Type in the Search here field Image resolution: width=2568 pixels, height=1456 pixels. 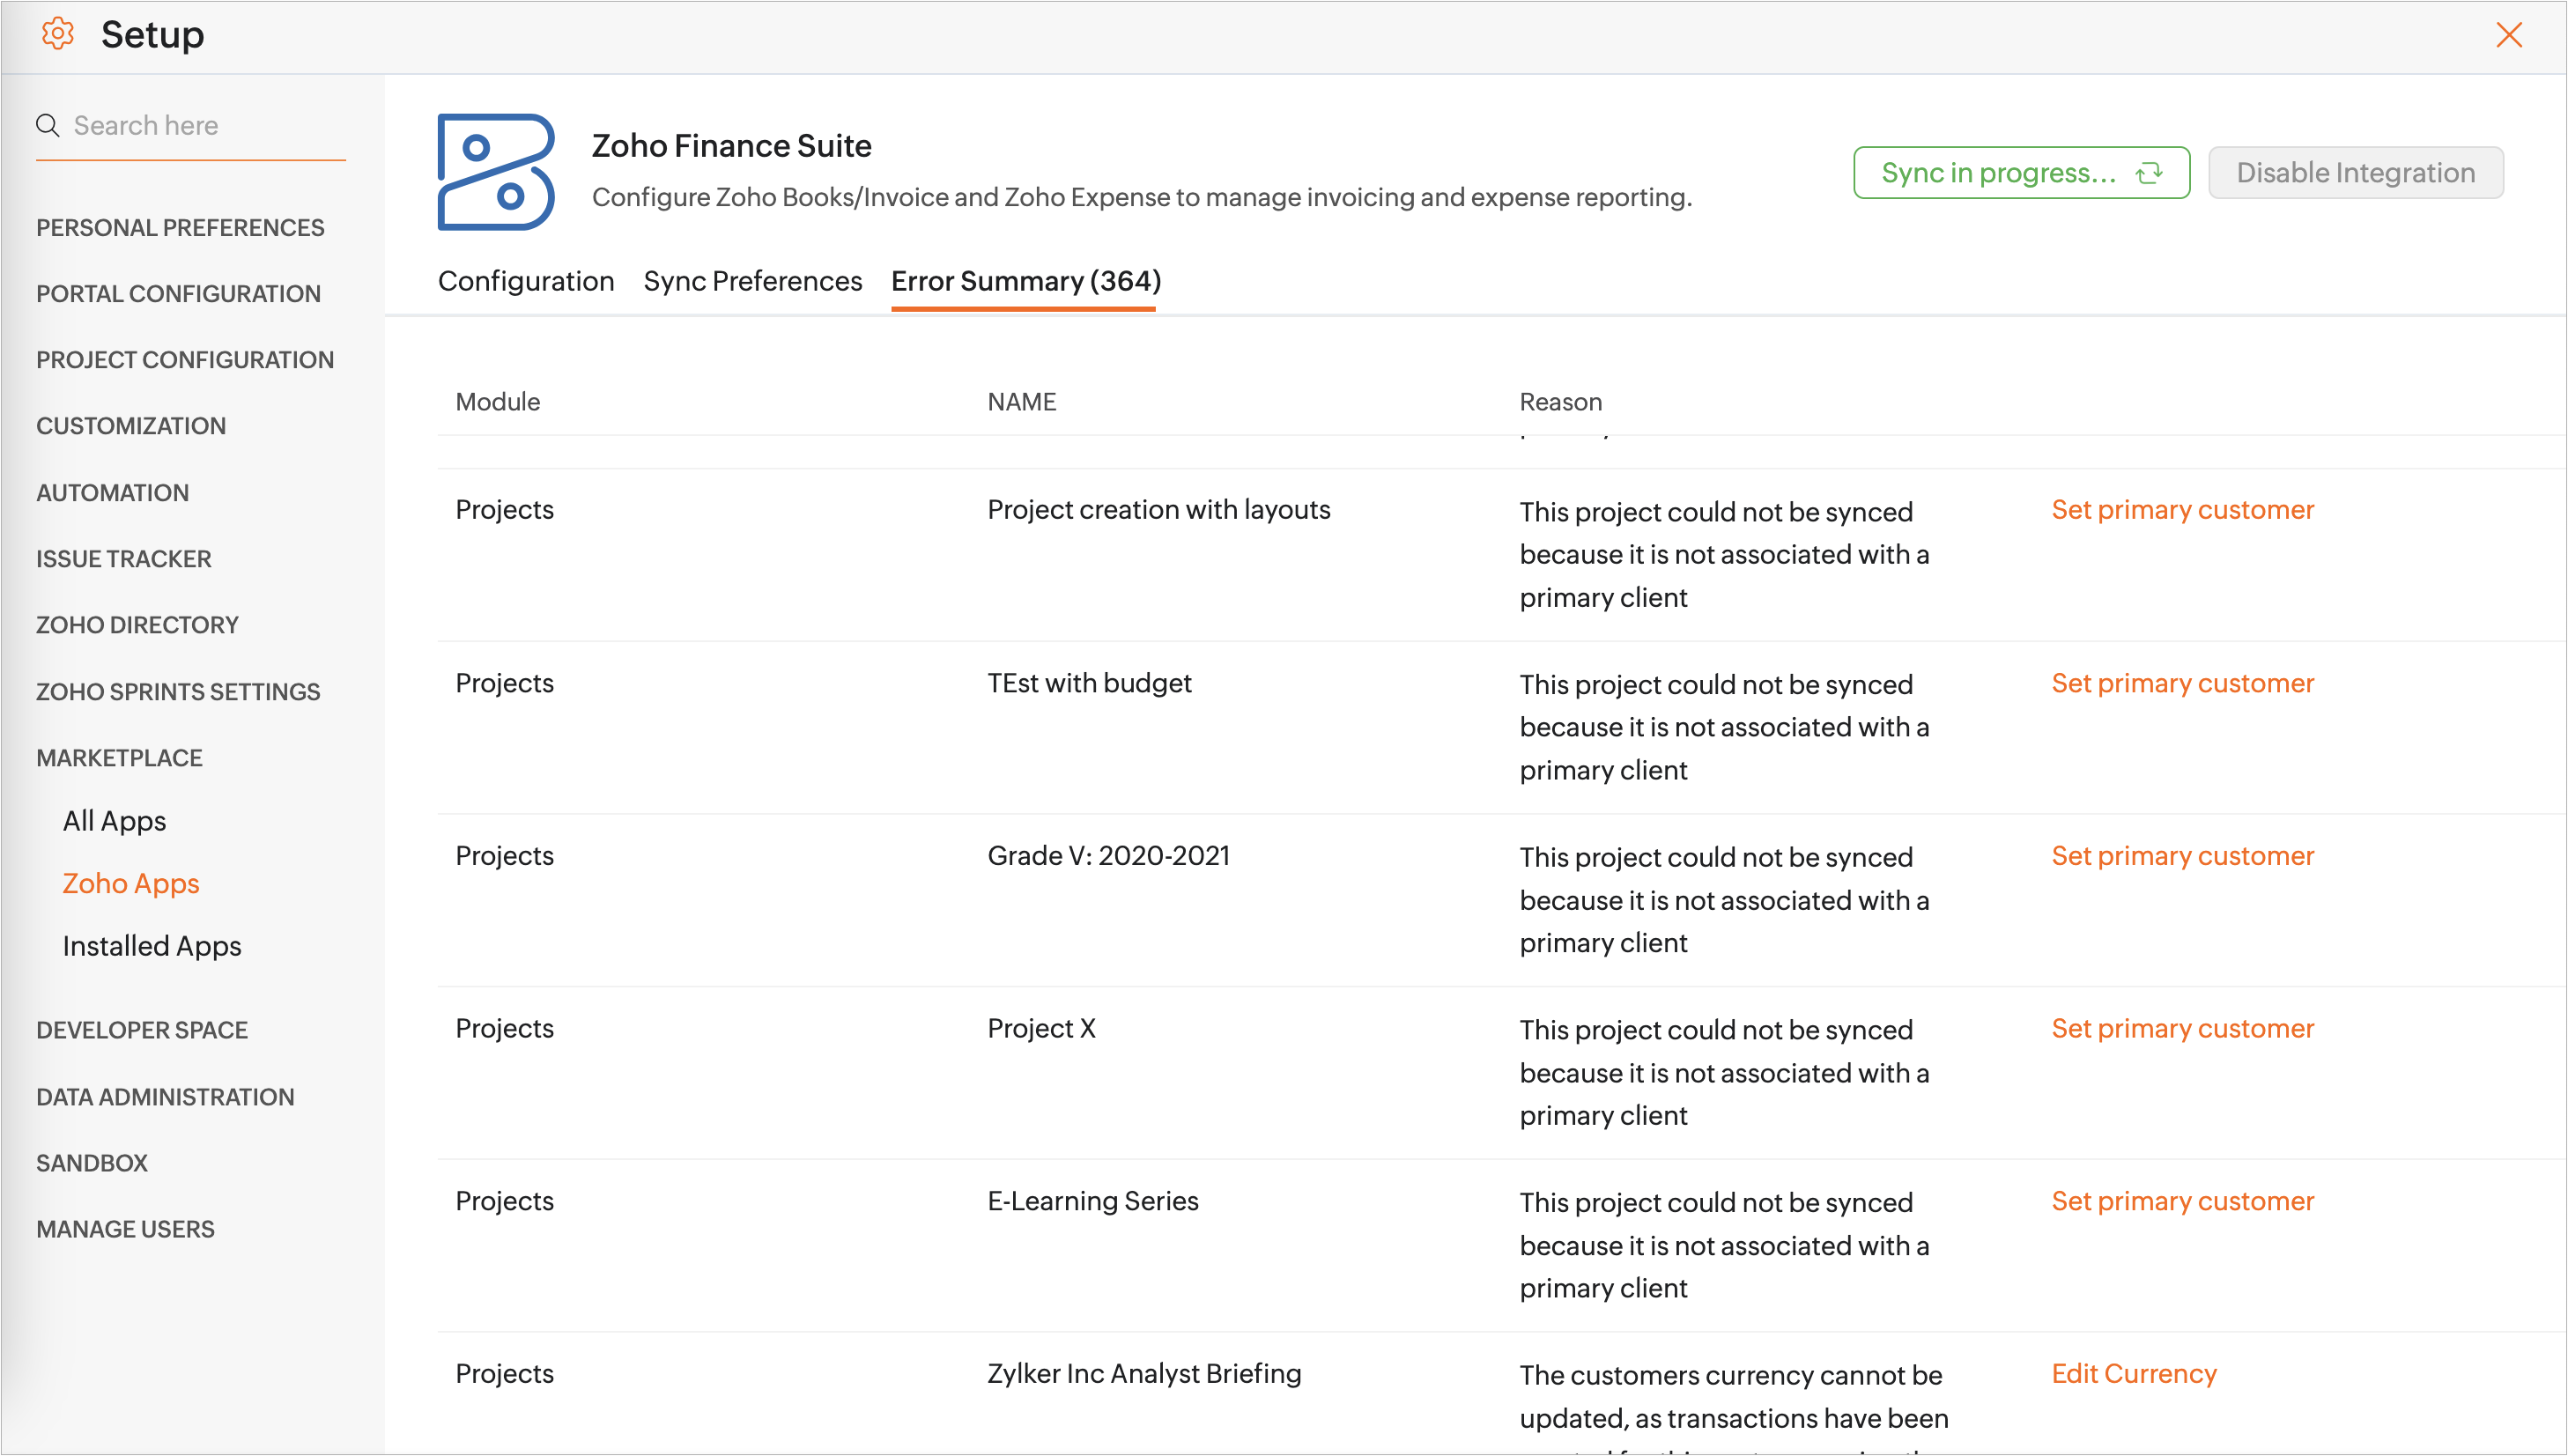pyautogui.click(x=205, y=126)
